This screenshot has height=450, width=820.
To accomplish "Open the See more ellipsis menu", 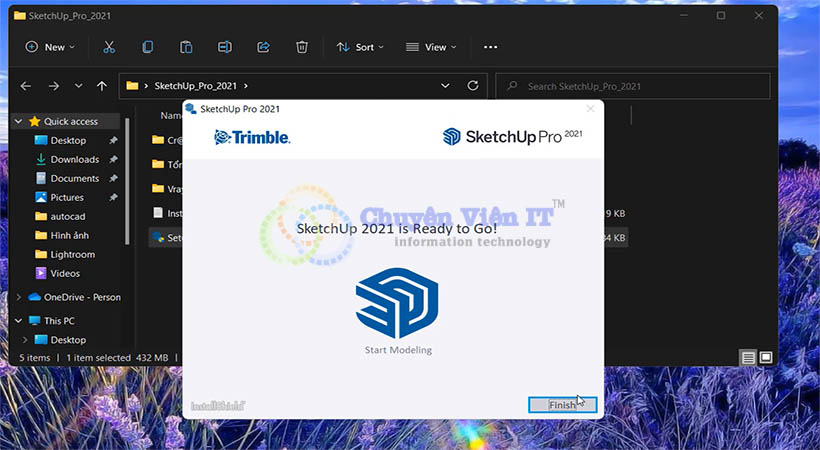I will (x=490, y=47).
